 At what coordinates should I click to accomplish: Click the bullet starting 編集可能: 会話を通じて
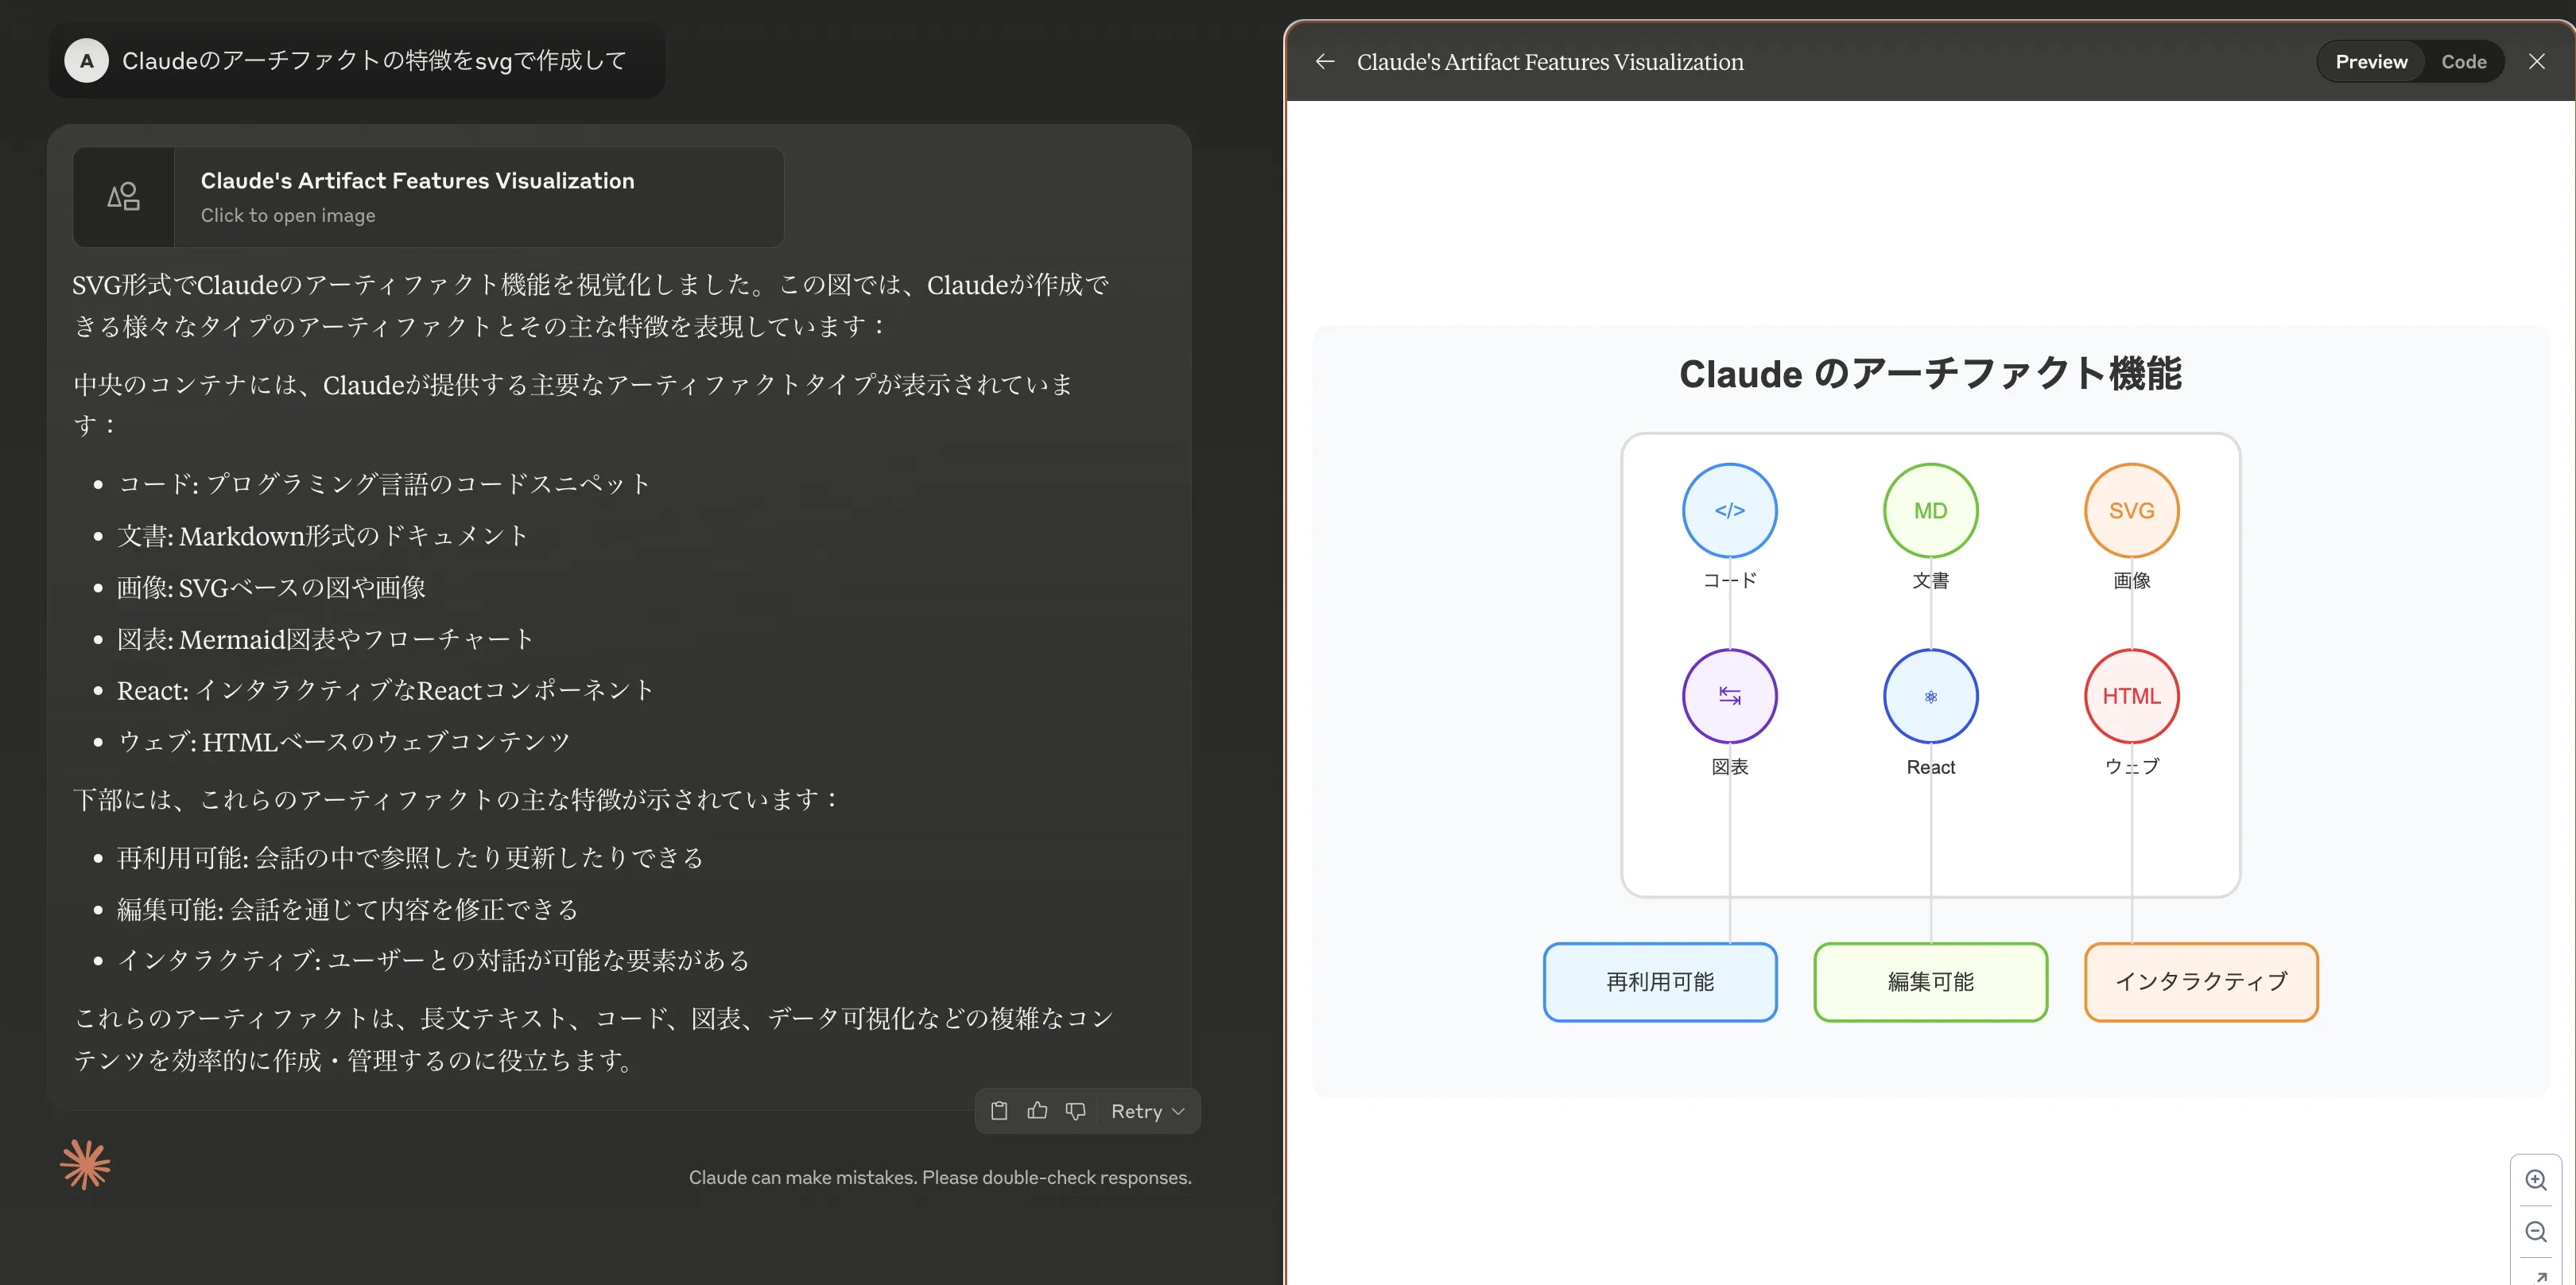[348, 909]
